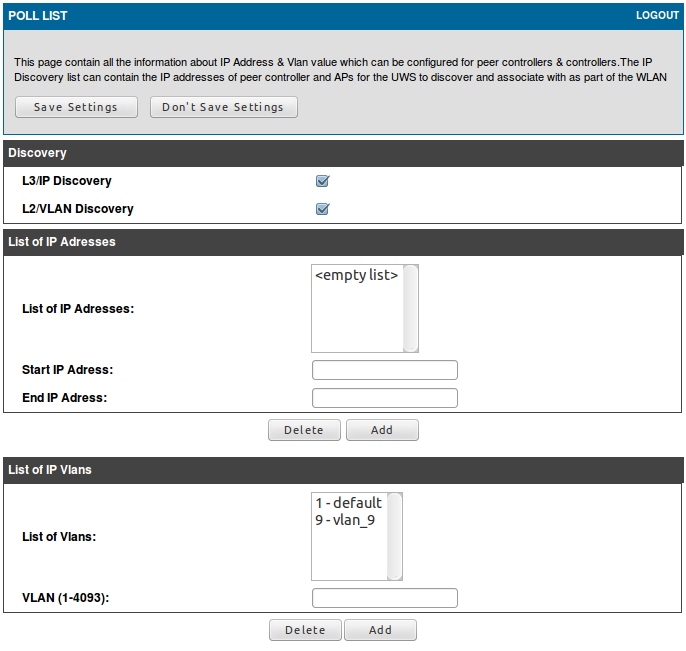
Task: Click Don't Save Settings button
Action: 223,107
